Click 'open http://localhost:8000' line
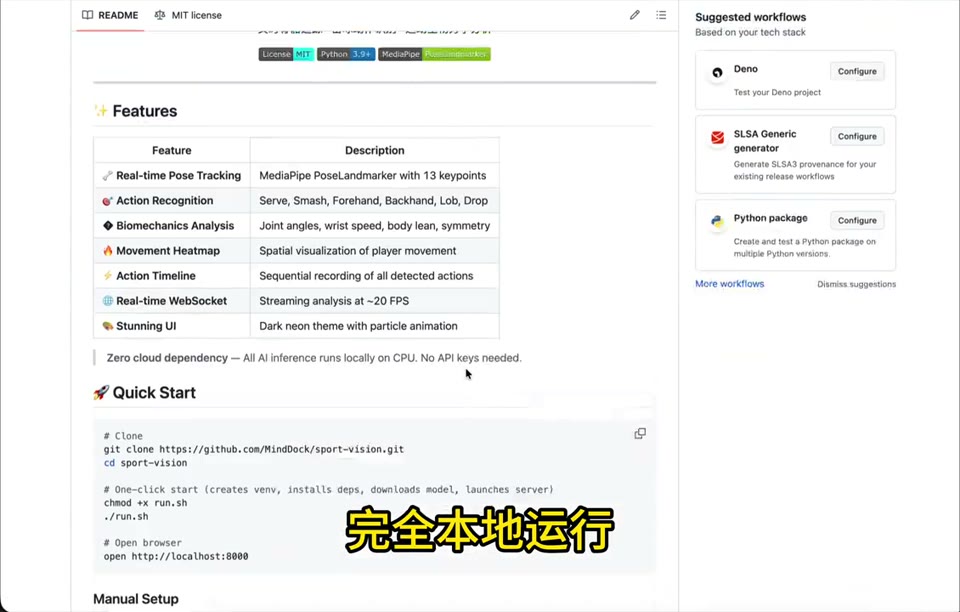Viewport: 960px width, 612px height. pos(176,556)
